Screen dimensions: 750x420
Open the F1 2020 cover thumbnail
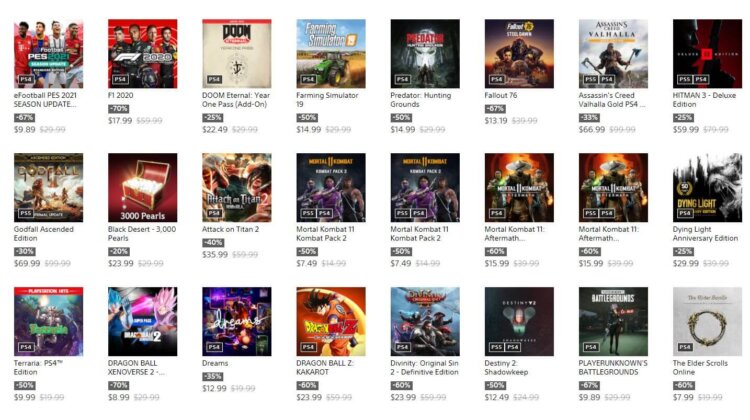pos(143,54)
